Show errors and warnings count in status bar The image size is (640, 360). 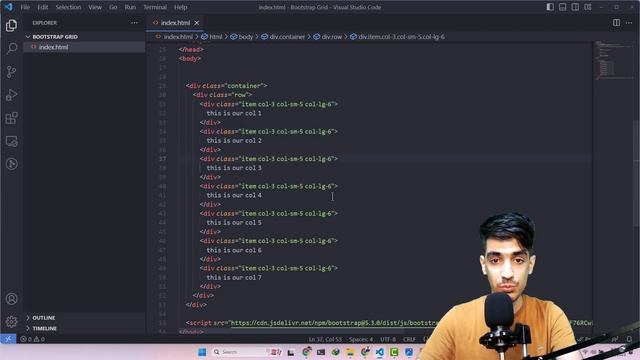click(x=32, y=339)
